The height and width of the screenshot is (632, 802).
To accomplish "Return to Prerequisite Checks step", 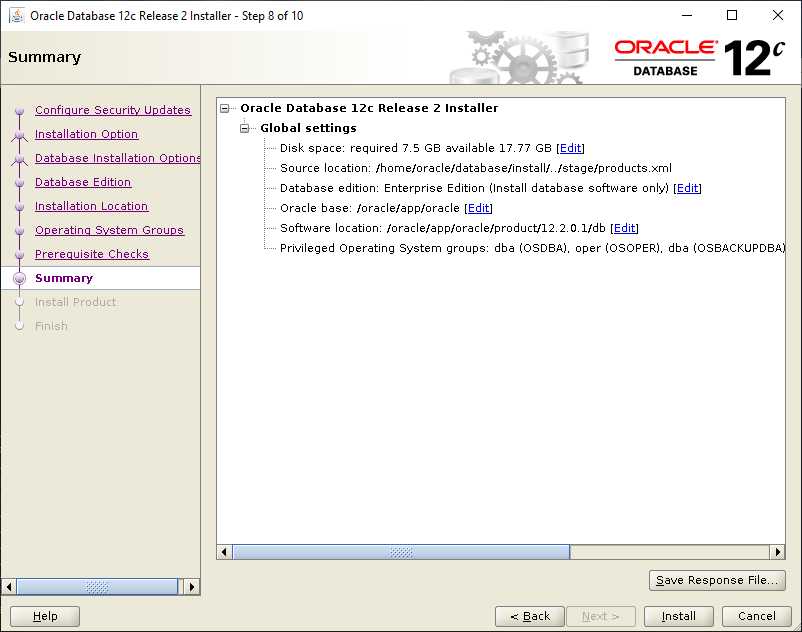I will coord(92,254).
